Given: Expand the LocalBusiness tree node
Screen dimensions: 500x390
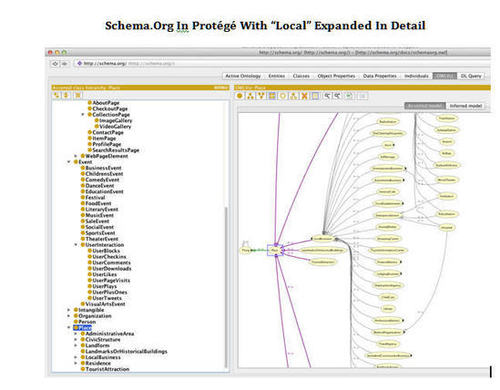Looking at the screenshot, I should tap(76, 357).
